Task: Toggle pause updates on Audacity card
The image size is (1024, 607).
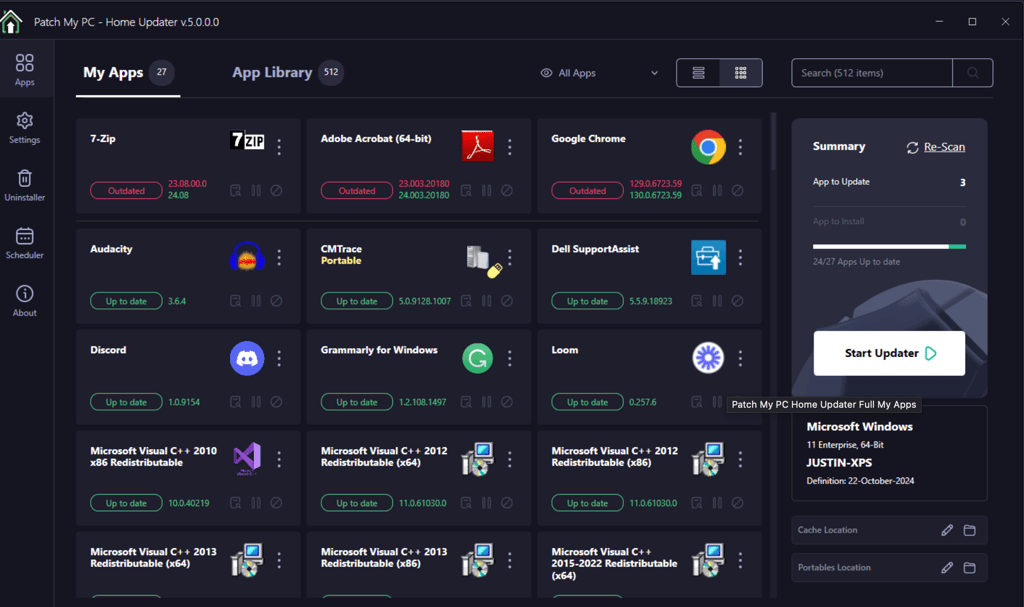Action: tap(256, 301)
